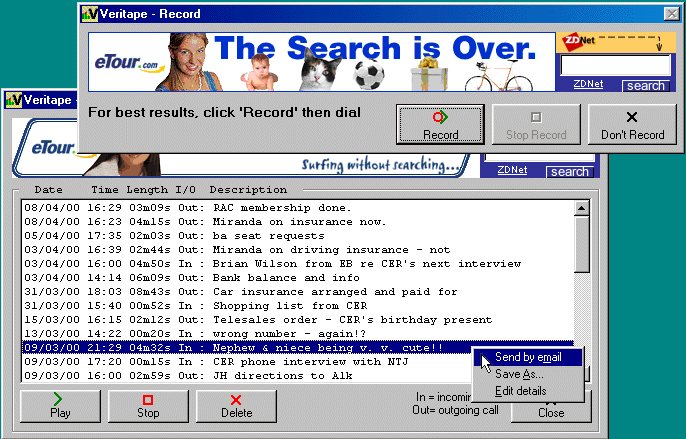Screen dimensions: 686x439
Task: Select the 'Bank balance and info' row
Action: pyautogui.click(x=298, y=278)
